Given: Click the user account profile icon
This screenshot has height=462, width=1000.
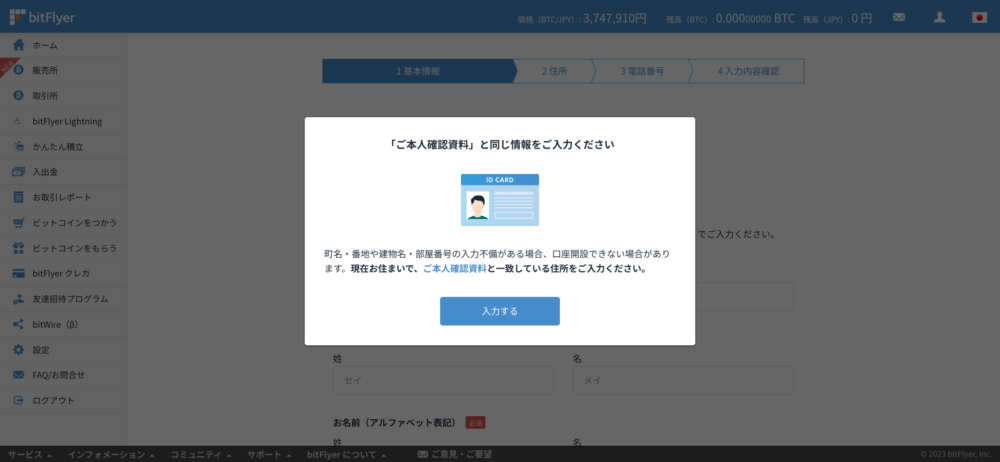Looking at the screenshot, I should click(x=939, y=17).
